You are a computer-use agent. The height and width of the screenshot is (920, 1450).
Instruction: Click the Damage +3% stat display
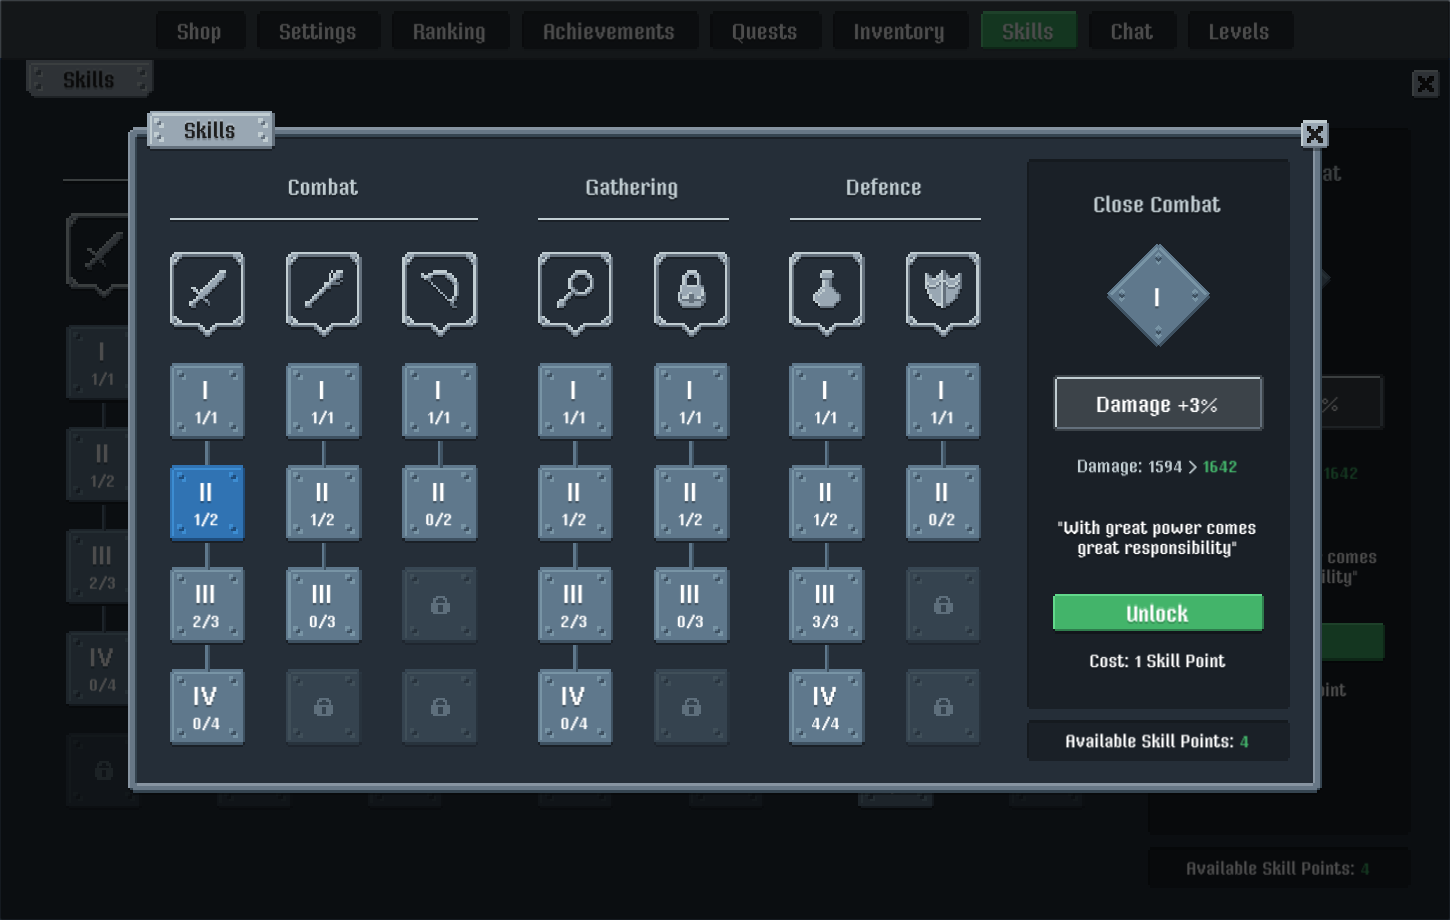[1157, 403]
